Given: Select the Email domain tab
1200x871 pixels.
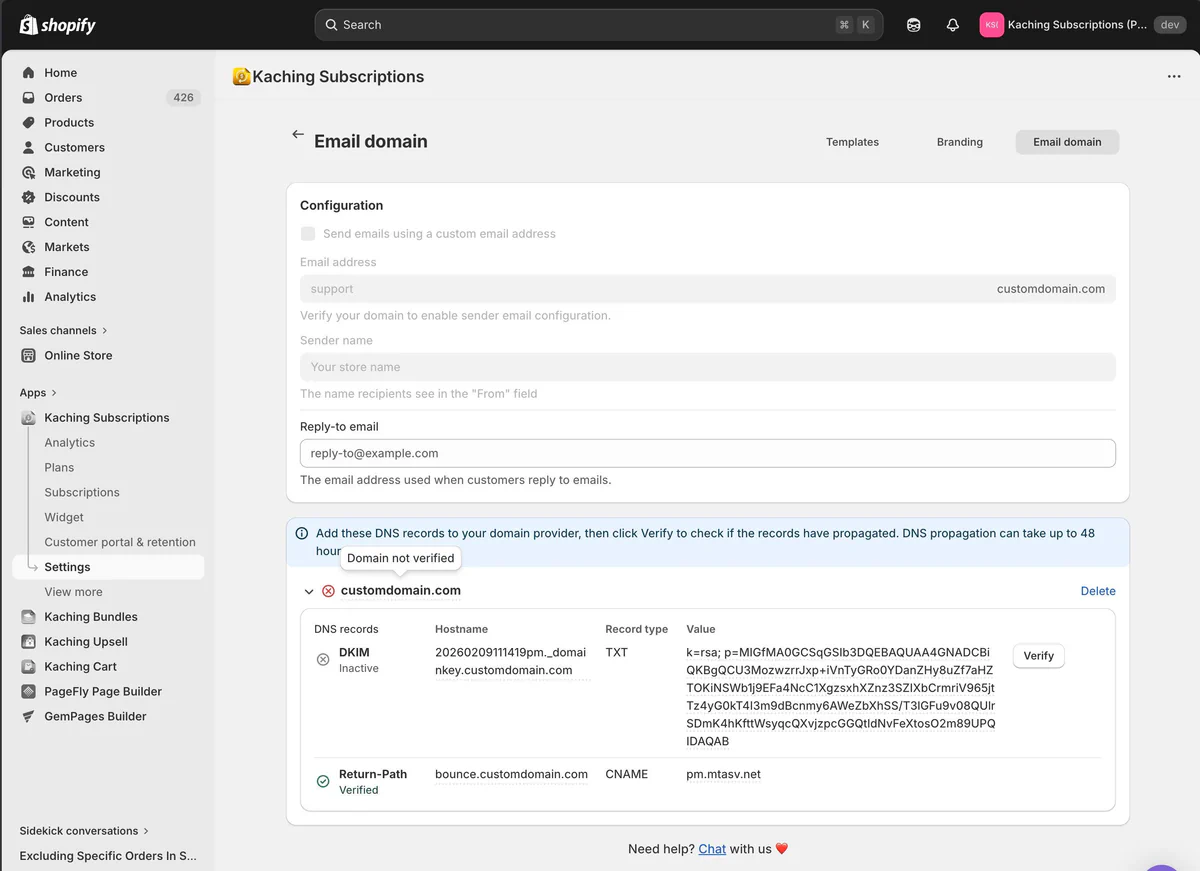Looking at the screenshot, I should click(1067, 142).
